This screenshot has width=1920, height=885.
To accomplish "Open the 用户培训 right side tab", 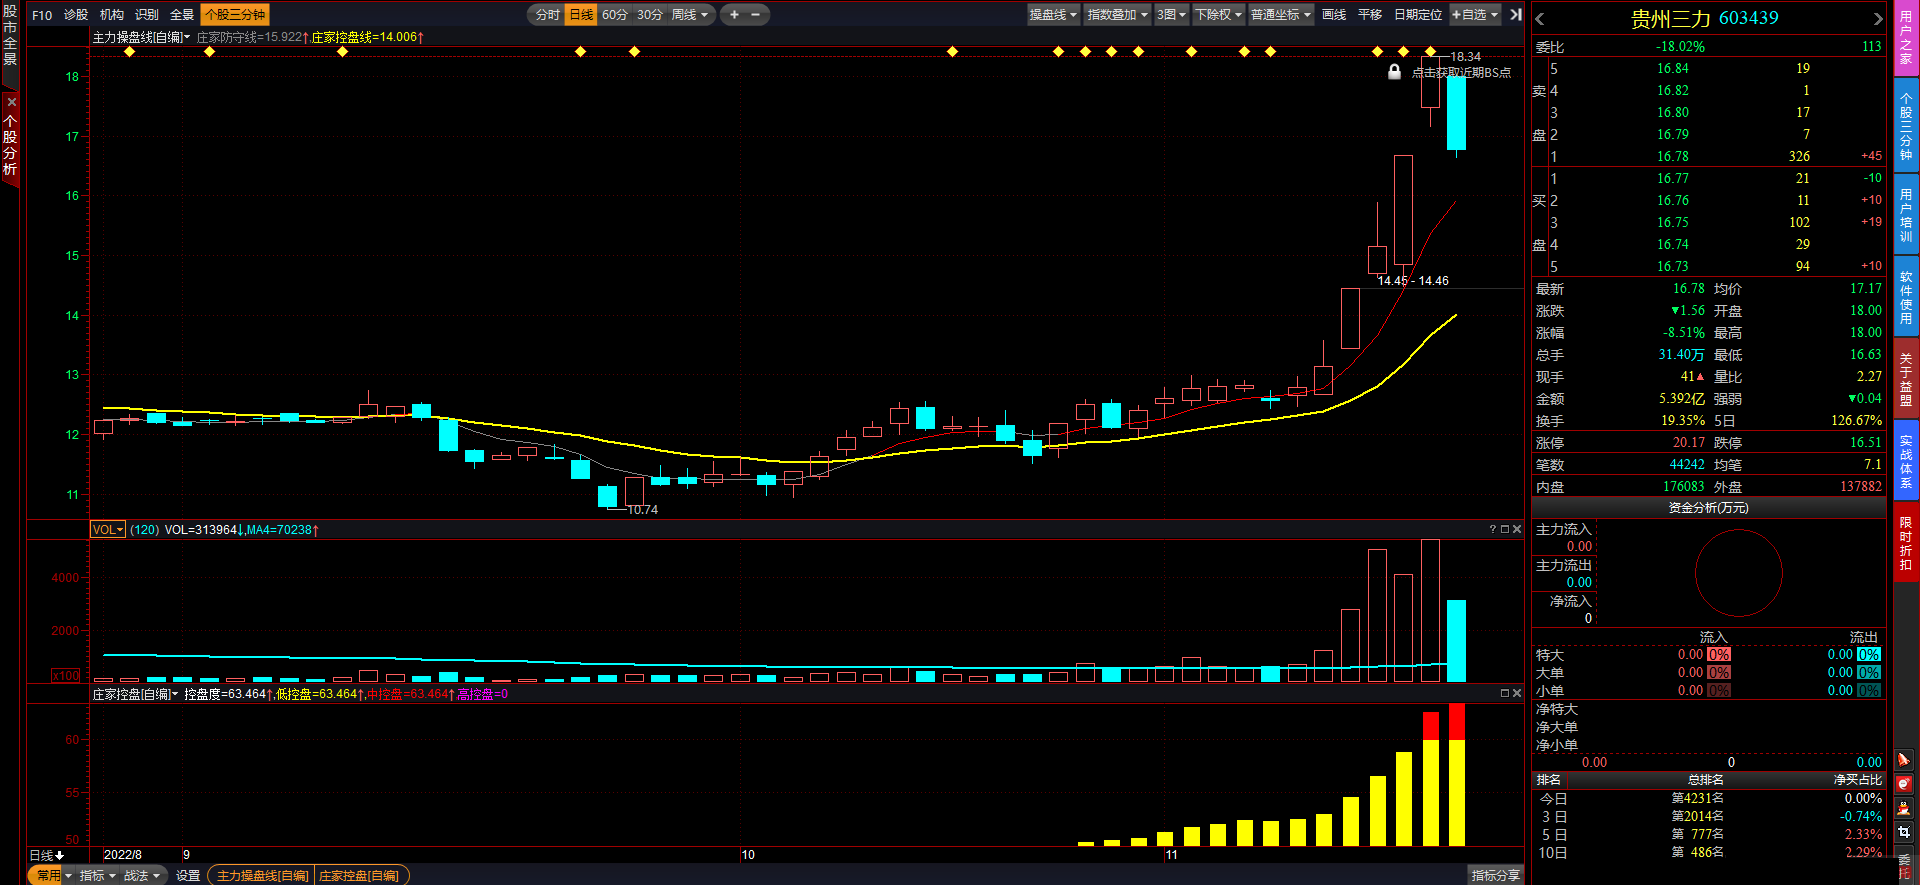I will pyautogui.click(x=1905, y=215).
